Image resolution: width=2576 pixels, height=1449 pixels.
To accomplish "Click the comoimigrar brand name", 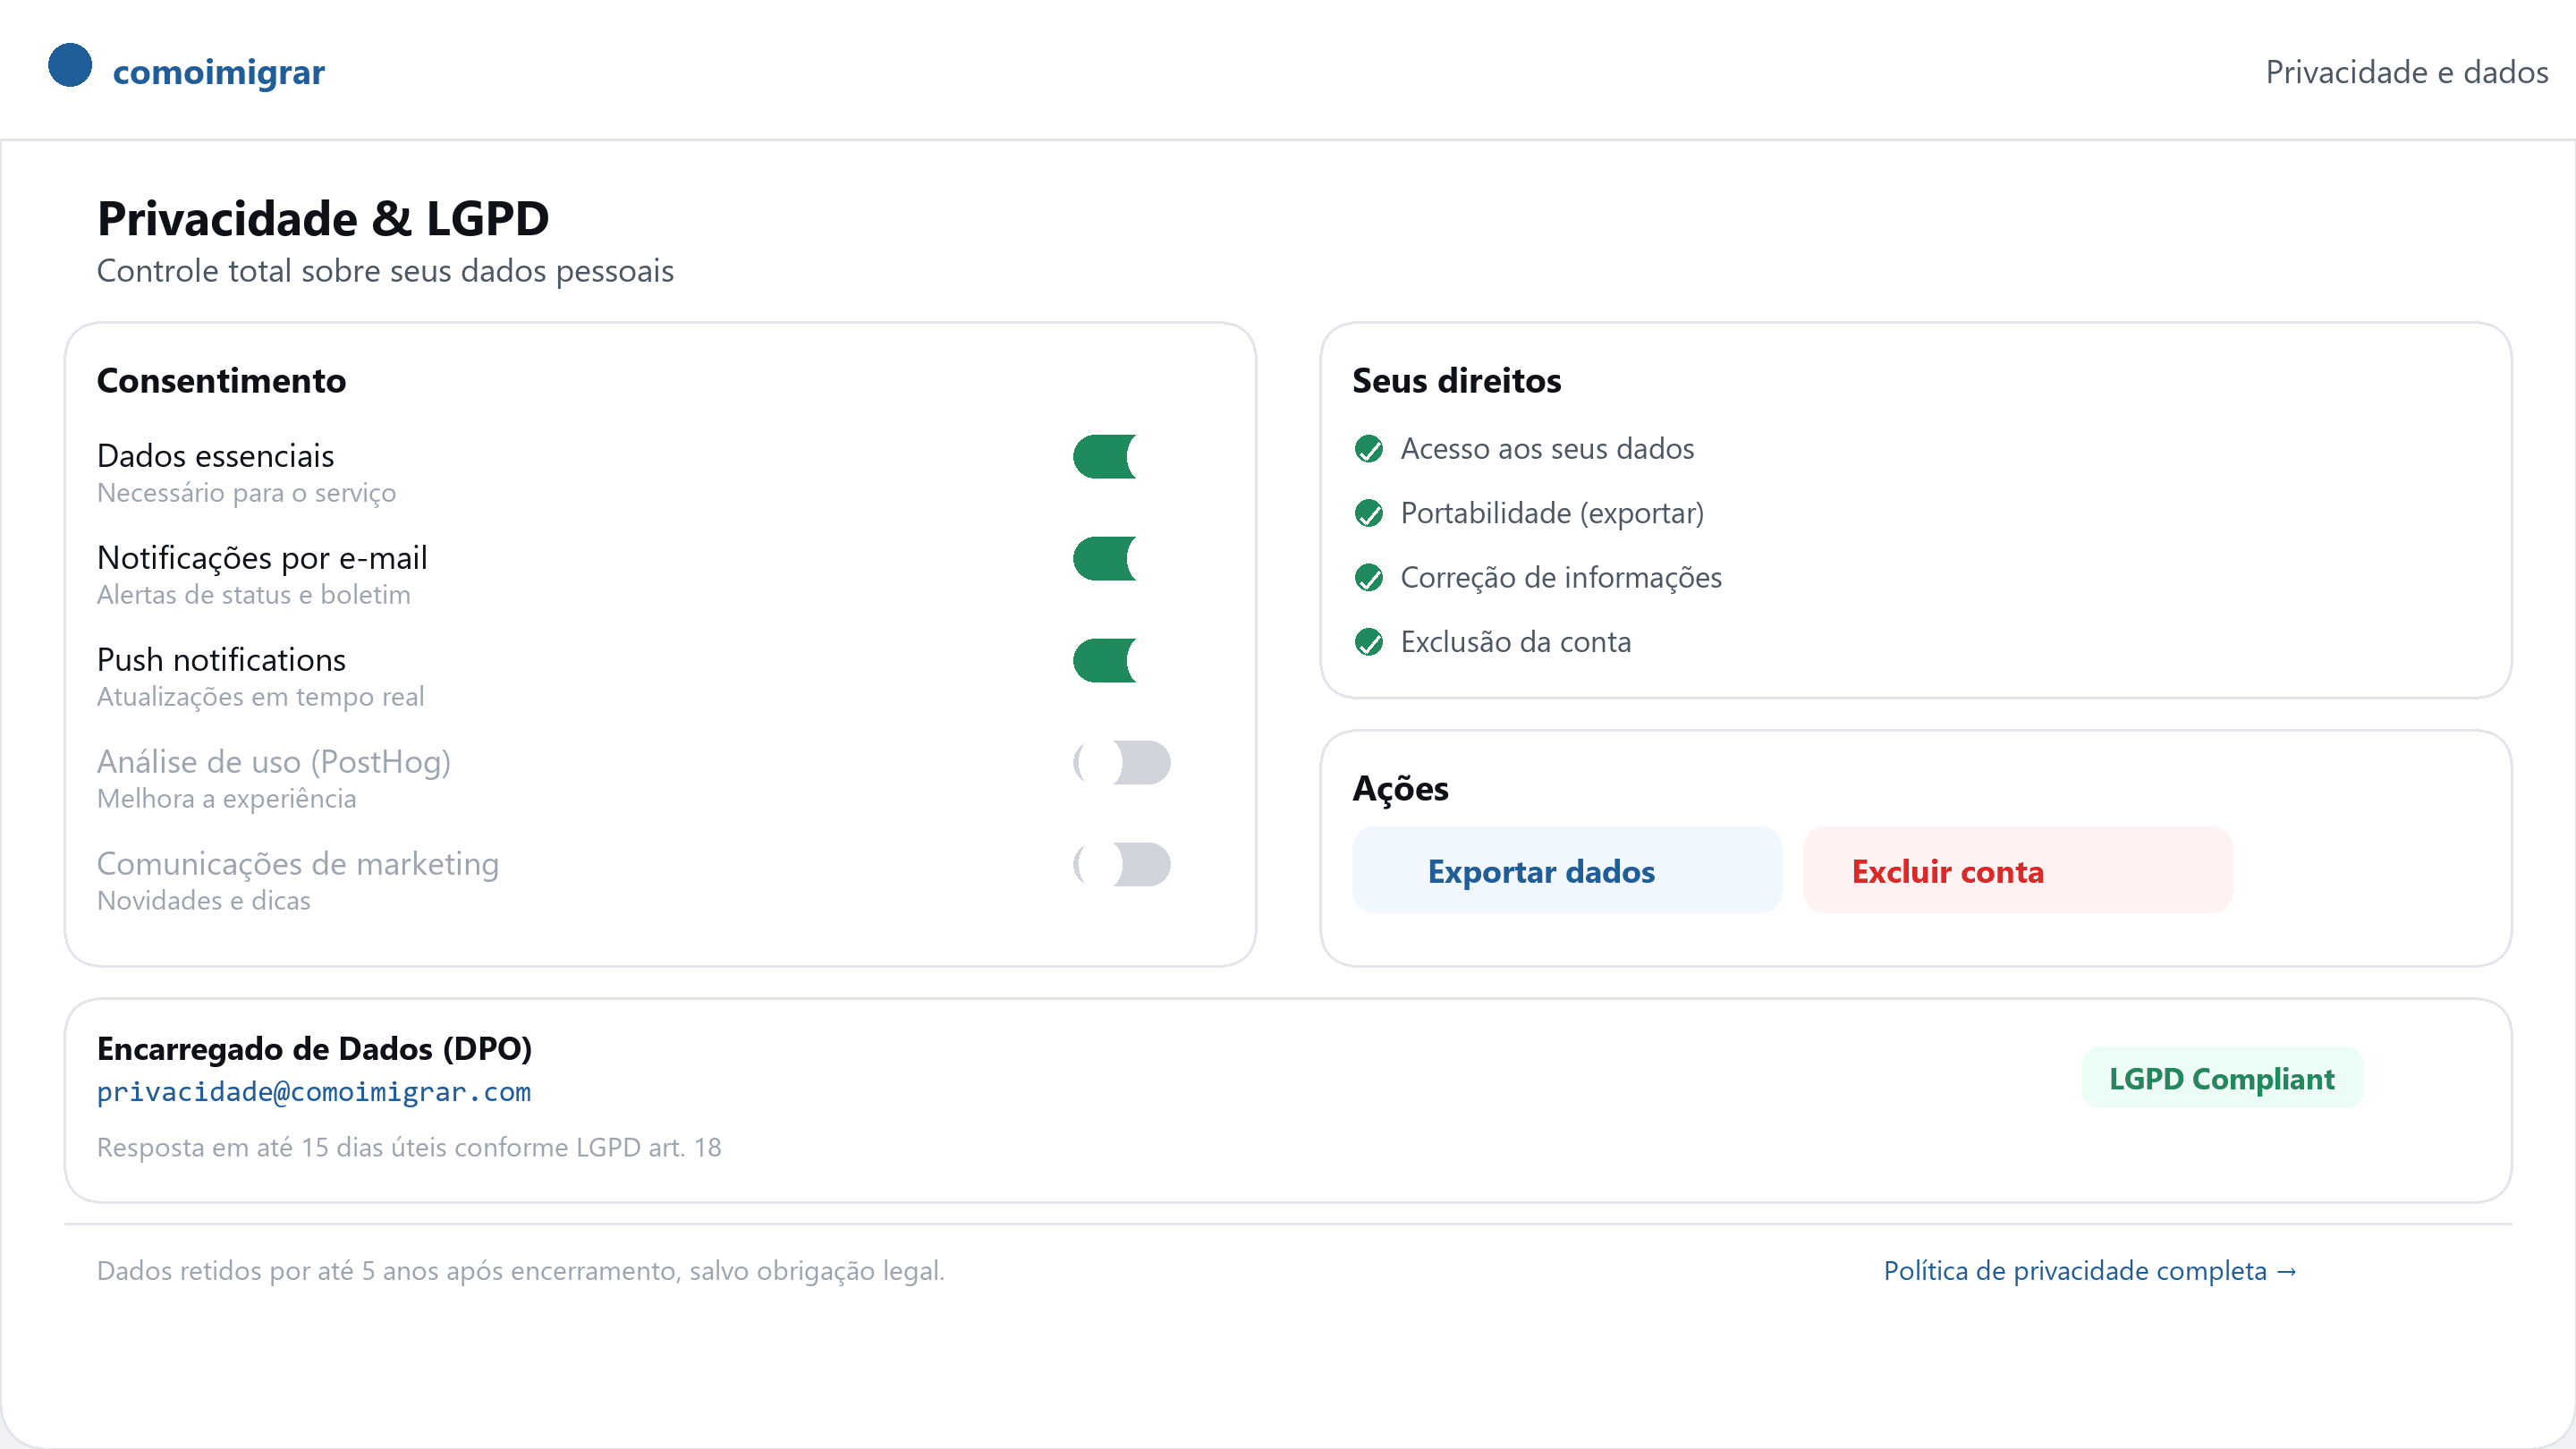I will [x=218, y=72].
